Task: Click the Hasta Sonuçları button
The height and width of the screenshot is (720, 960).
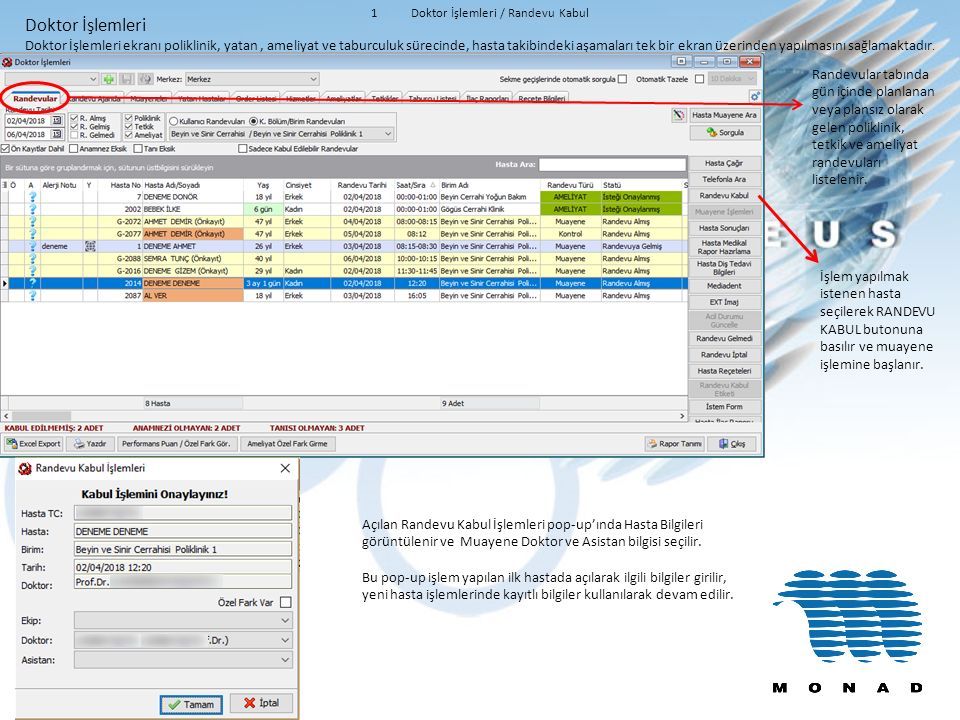Action: 724,228
